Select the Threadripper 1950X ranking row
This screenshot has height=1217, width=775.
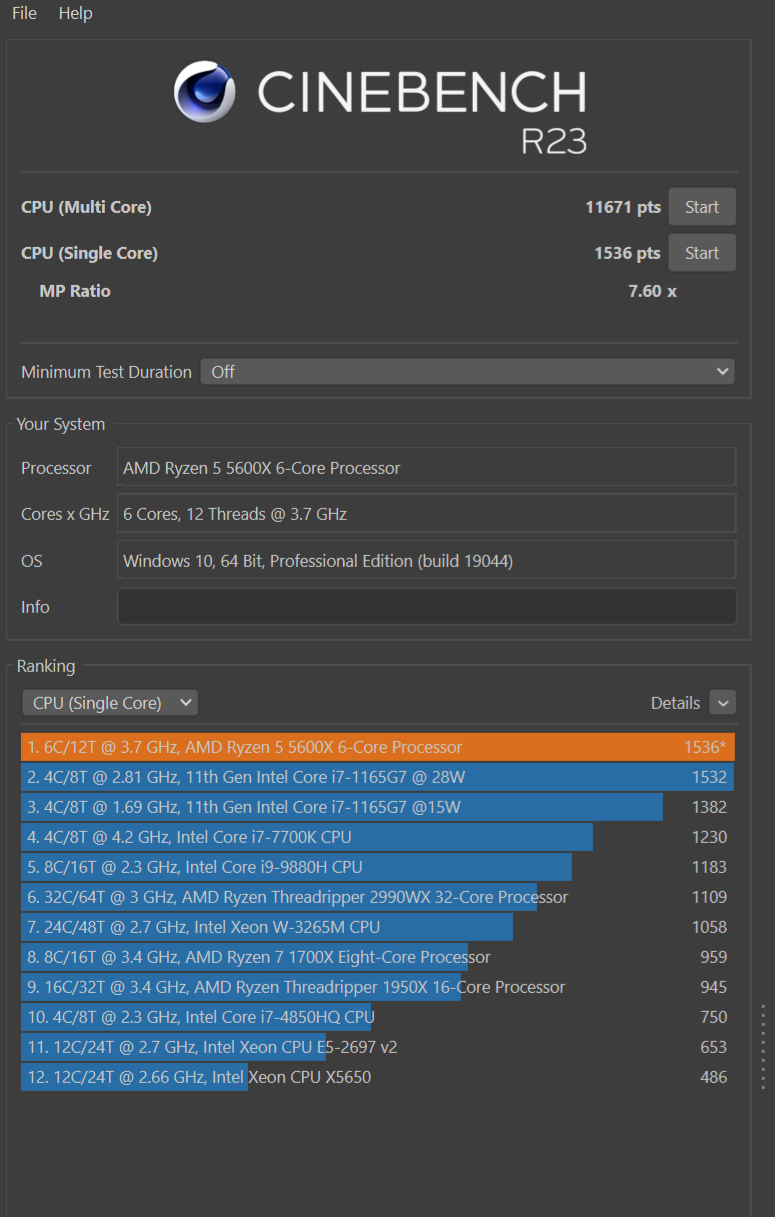point(378,987)
